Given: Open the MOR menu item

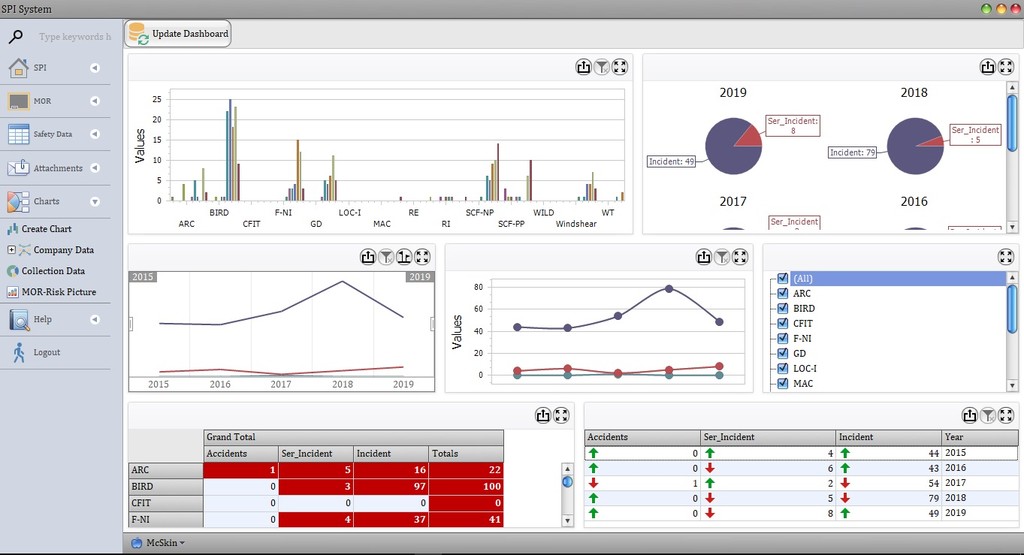Looking at the screenshot, I should pyautogui.click(x=42, y=101).
